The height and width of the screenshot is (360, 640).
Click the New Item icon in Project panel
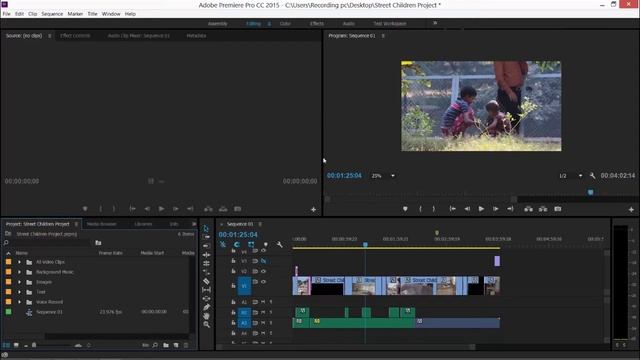(x=176, y=345)
